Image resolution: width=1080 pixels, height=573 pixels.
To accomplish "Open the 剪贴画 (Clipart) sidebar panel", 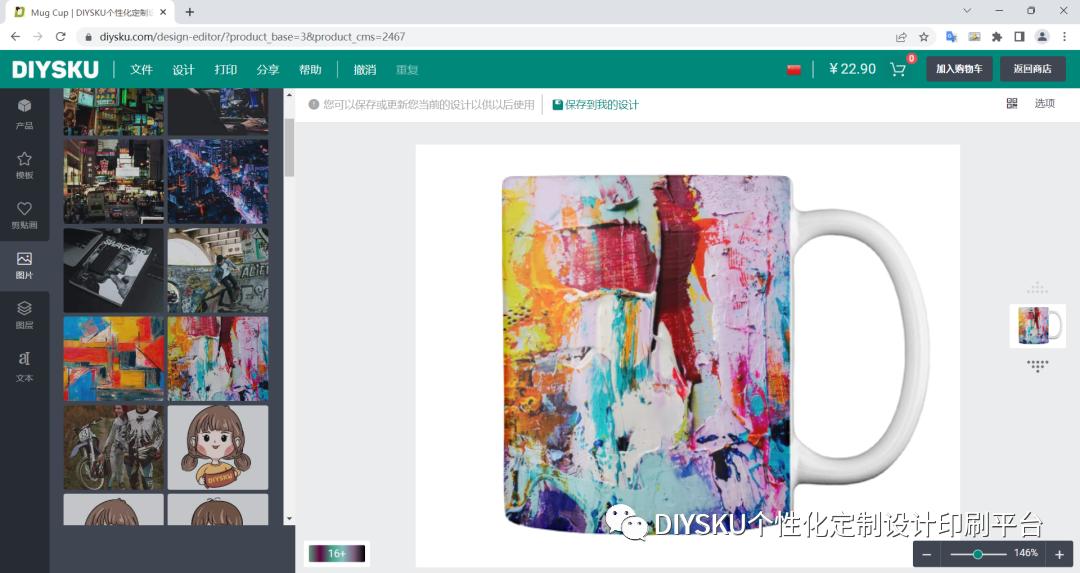I will point(24,215).
